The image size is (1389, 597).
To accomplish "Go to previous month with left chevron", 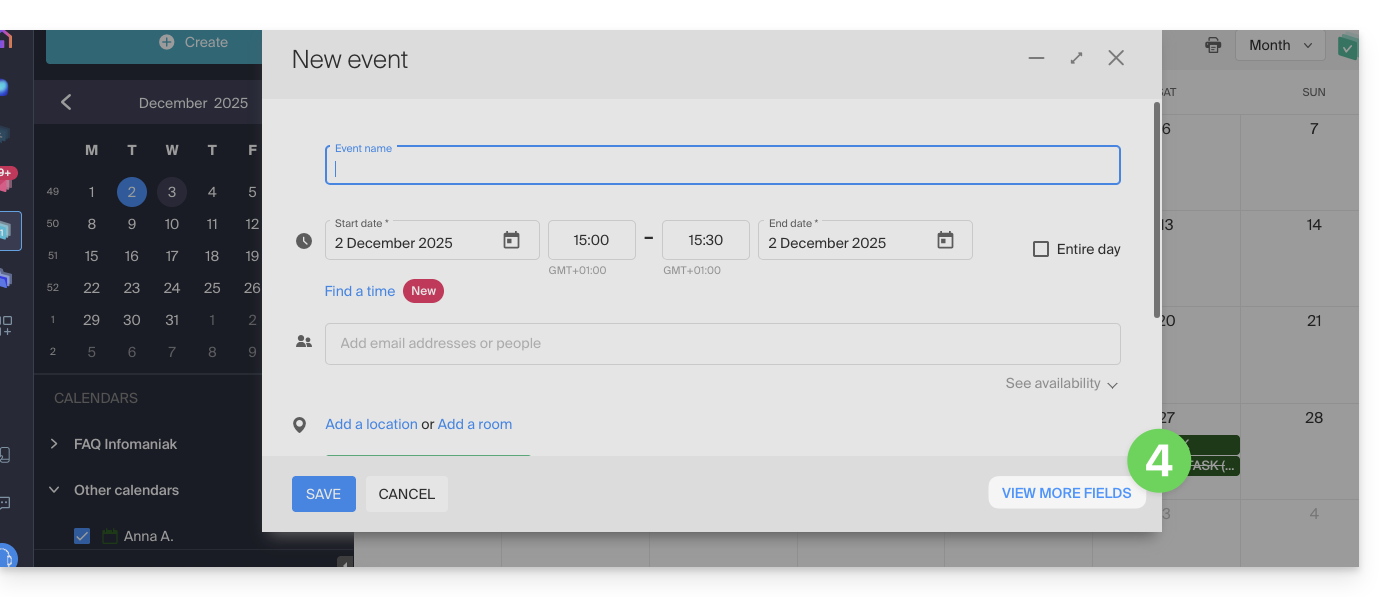I will 66,102.
